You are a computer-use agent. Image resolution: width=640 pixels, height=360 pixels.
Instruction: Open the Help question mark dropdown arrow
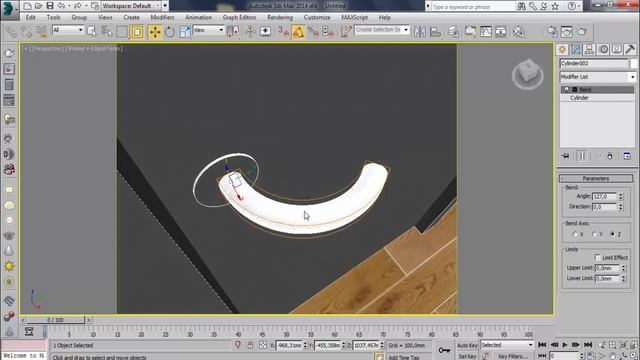click(579, 6)
